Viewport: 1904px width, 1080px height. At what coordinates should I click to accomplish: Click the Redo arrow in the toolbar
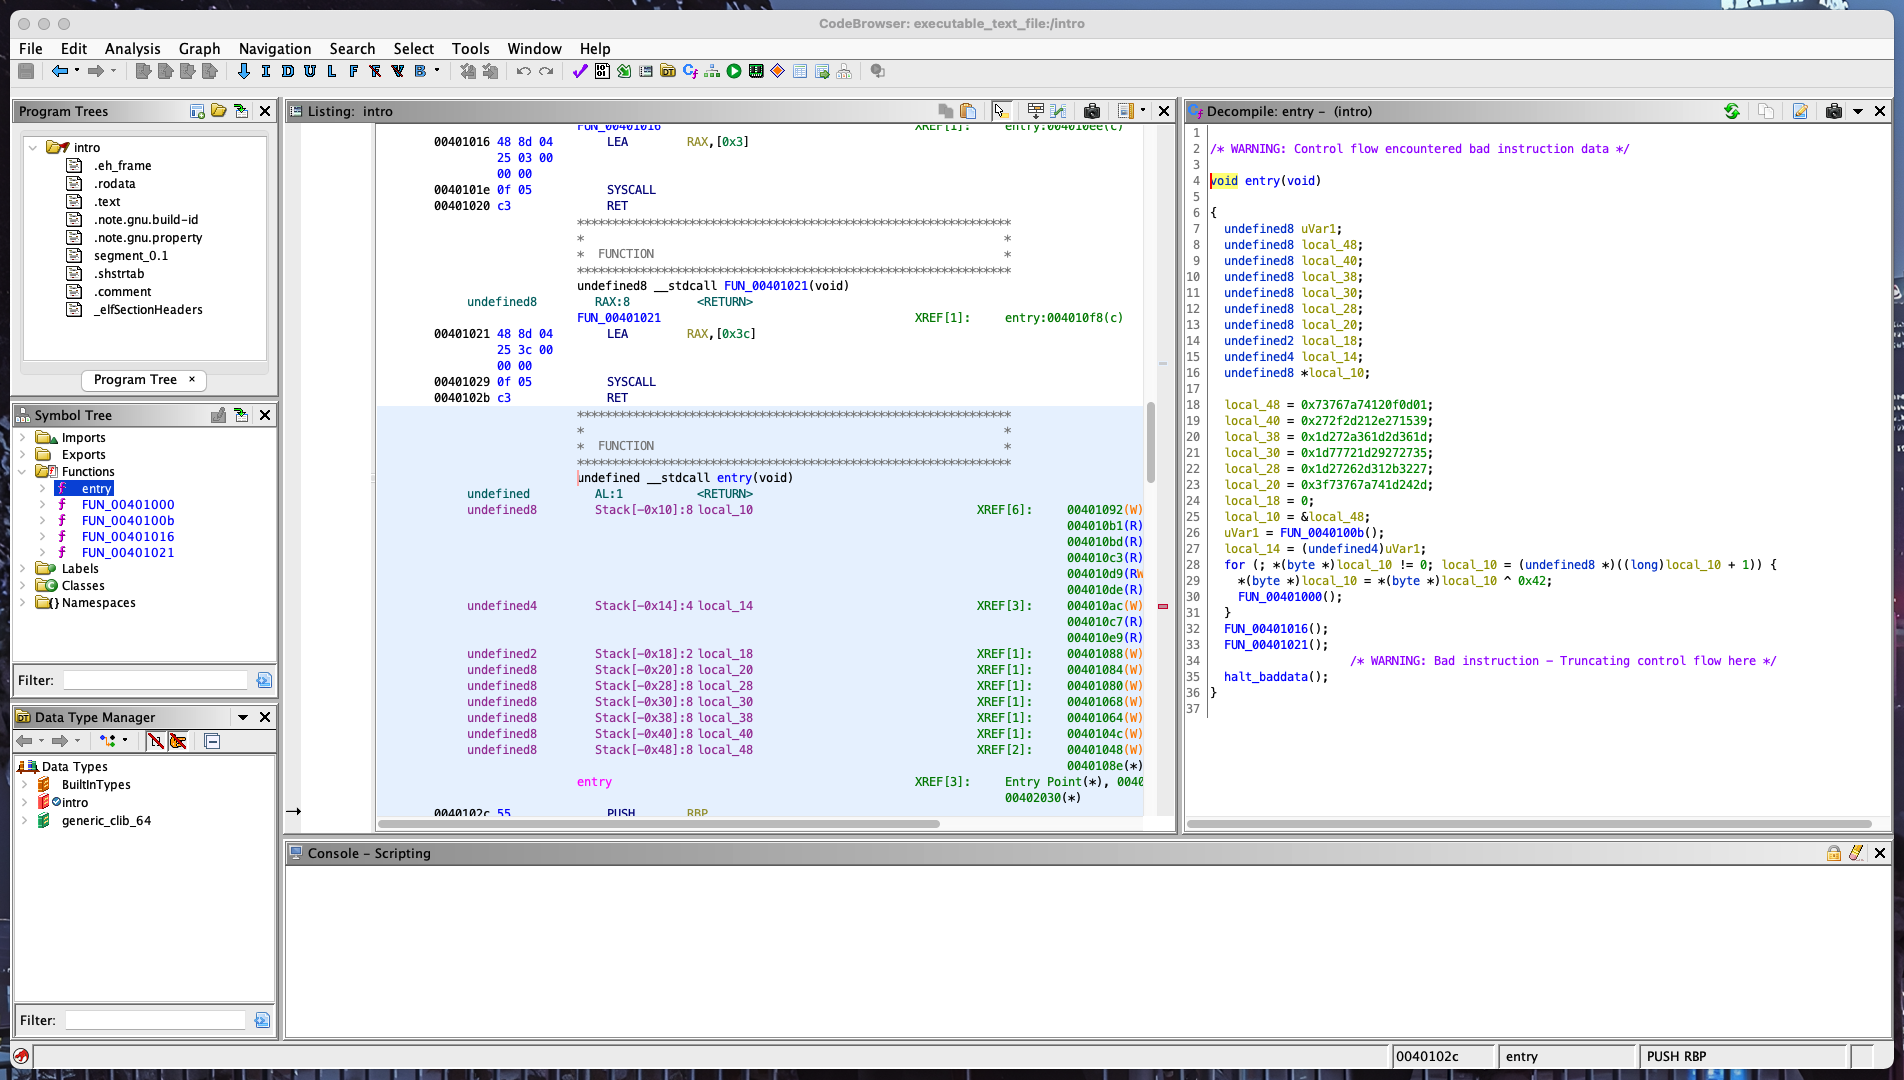546,71
